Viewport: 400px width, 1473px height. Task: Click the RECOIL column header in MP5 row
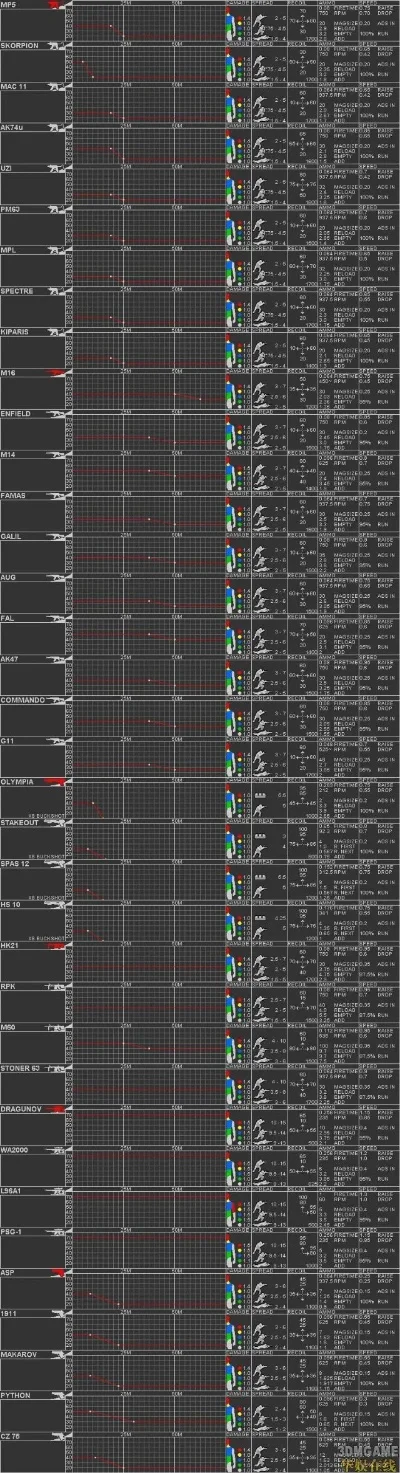coord(296,3)
